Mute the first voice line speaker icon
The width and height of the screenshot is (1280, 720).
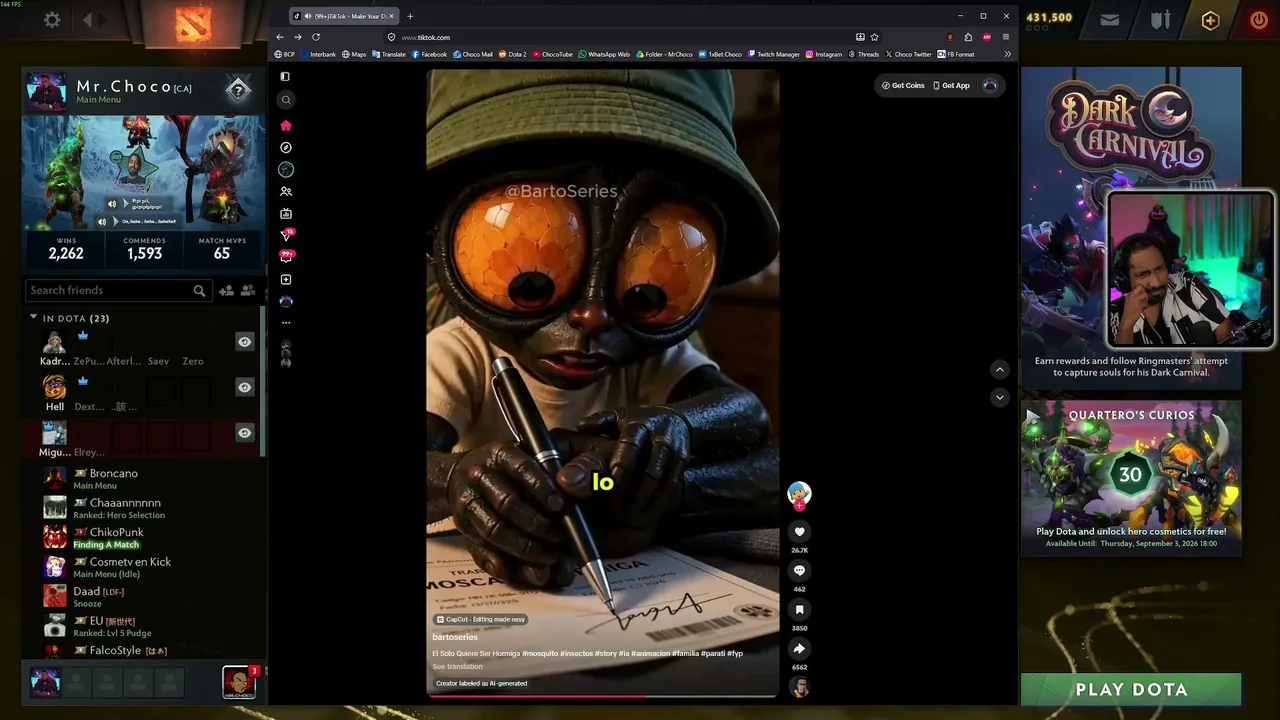pos(112,204)
